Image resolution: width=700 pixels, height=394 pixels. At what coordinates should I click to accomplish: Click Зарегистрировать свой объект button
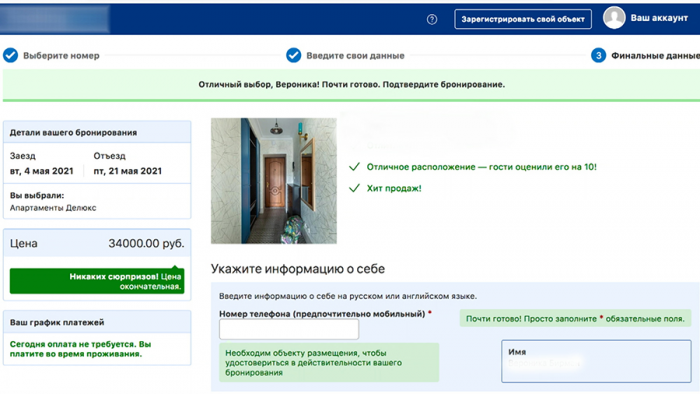pyautogui.click(x=523, y=19)
